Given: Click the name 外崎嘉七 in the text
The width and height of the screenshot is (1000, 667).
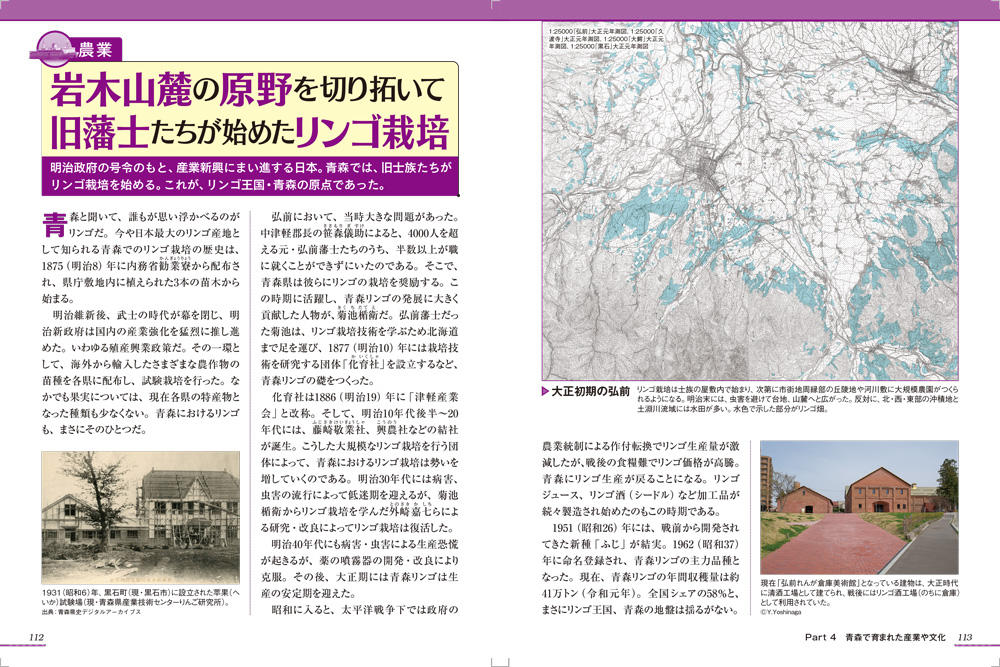Looking at the screenshot, I should point(411,511).
